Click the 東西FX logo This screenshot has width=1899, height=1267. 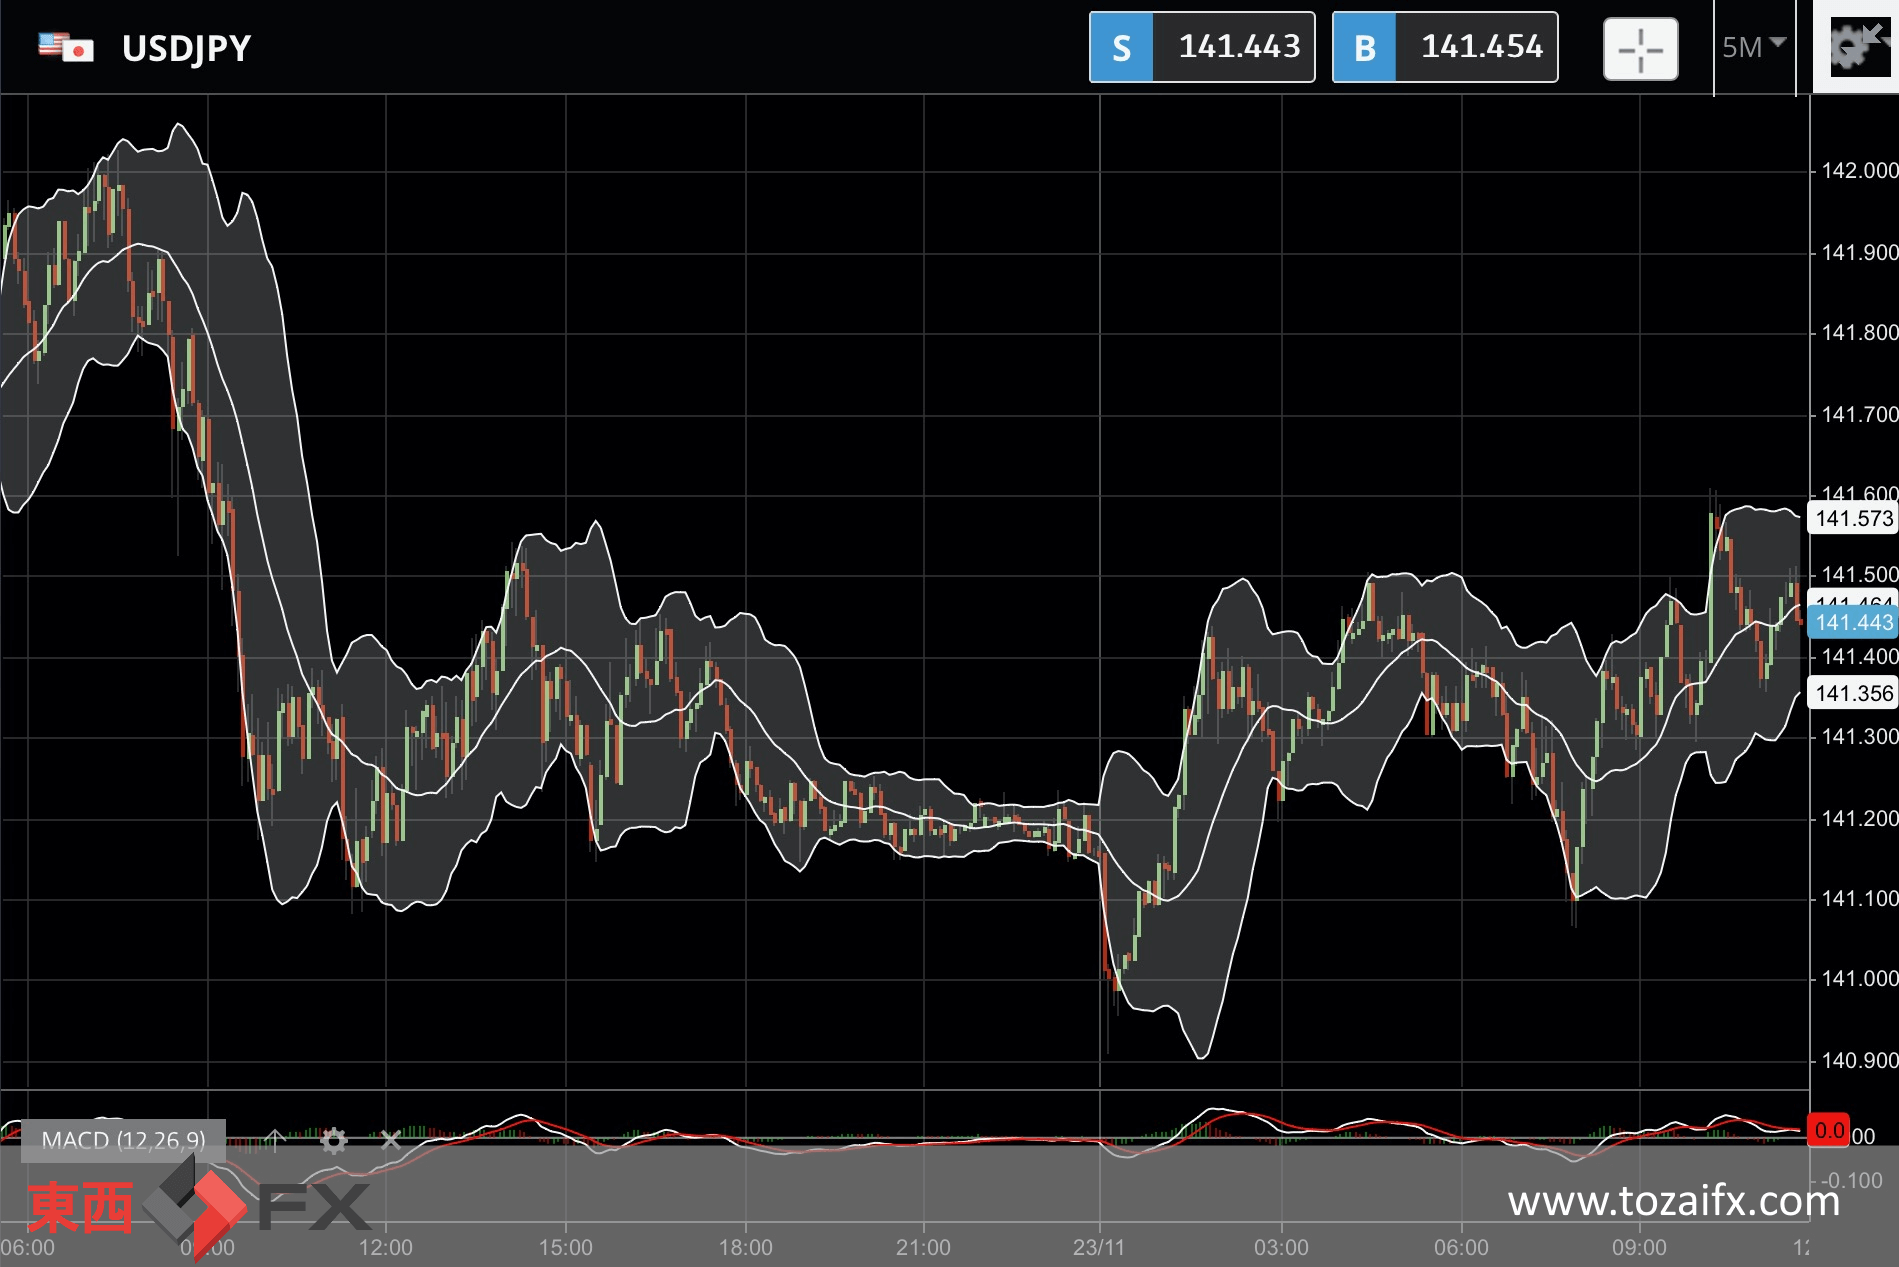click(199, 1206)
